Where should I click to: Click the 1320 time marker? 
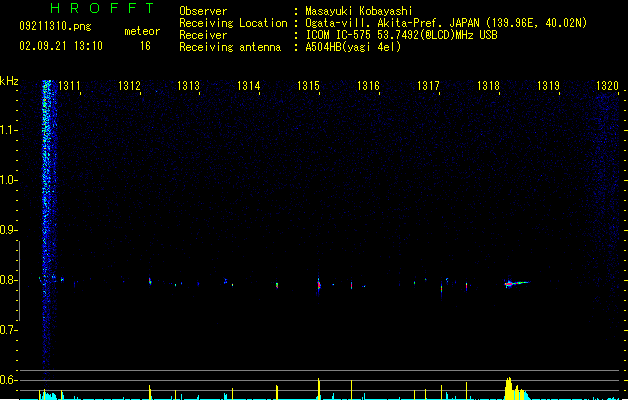coord(607,86)
